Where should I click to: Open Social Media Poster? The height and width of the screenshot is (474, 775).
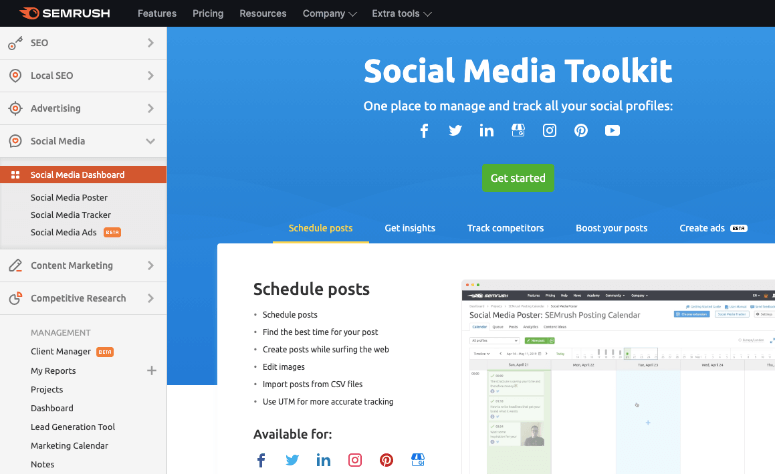coord(69,198)
